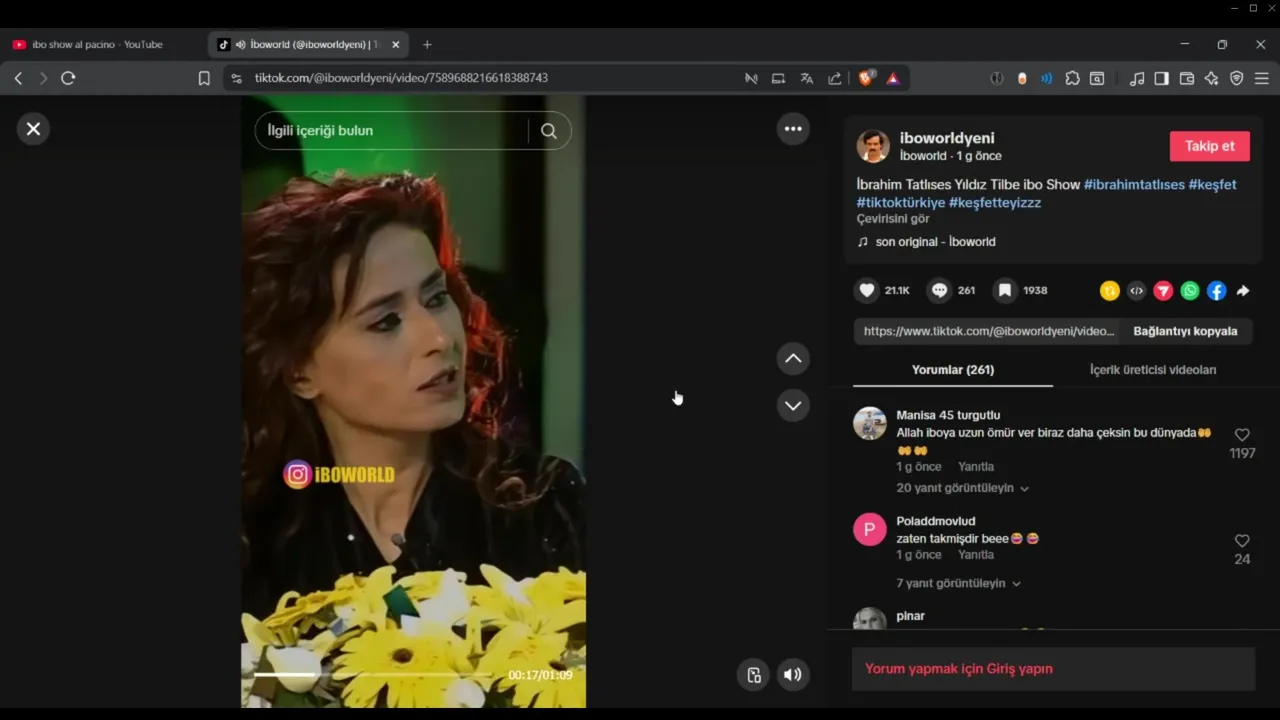Open Brave VPN shield icon
Image resolution: width=1280 pixels, height=720 pixels.
tap(1237, 78)
